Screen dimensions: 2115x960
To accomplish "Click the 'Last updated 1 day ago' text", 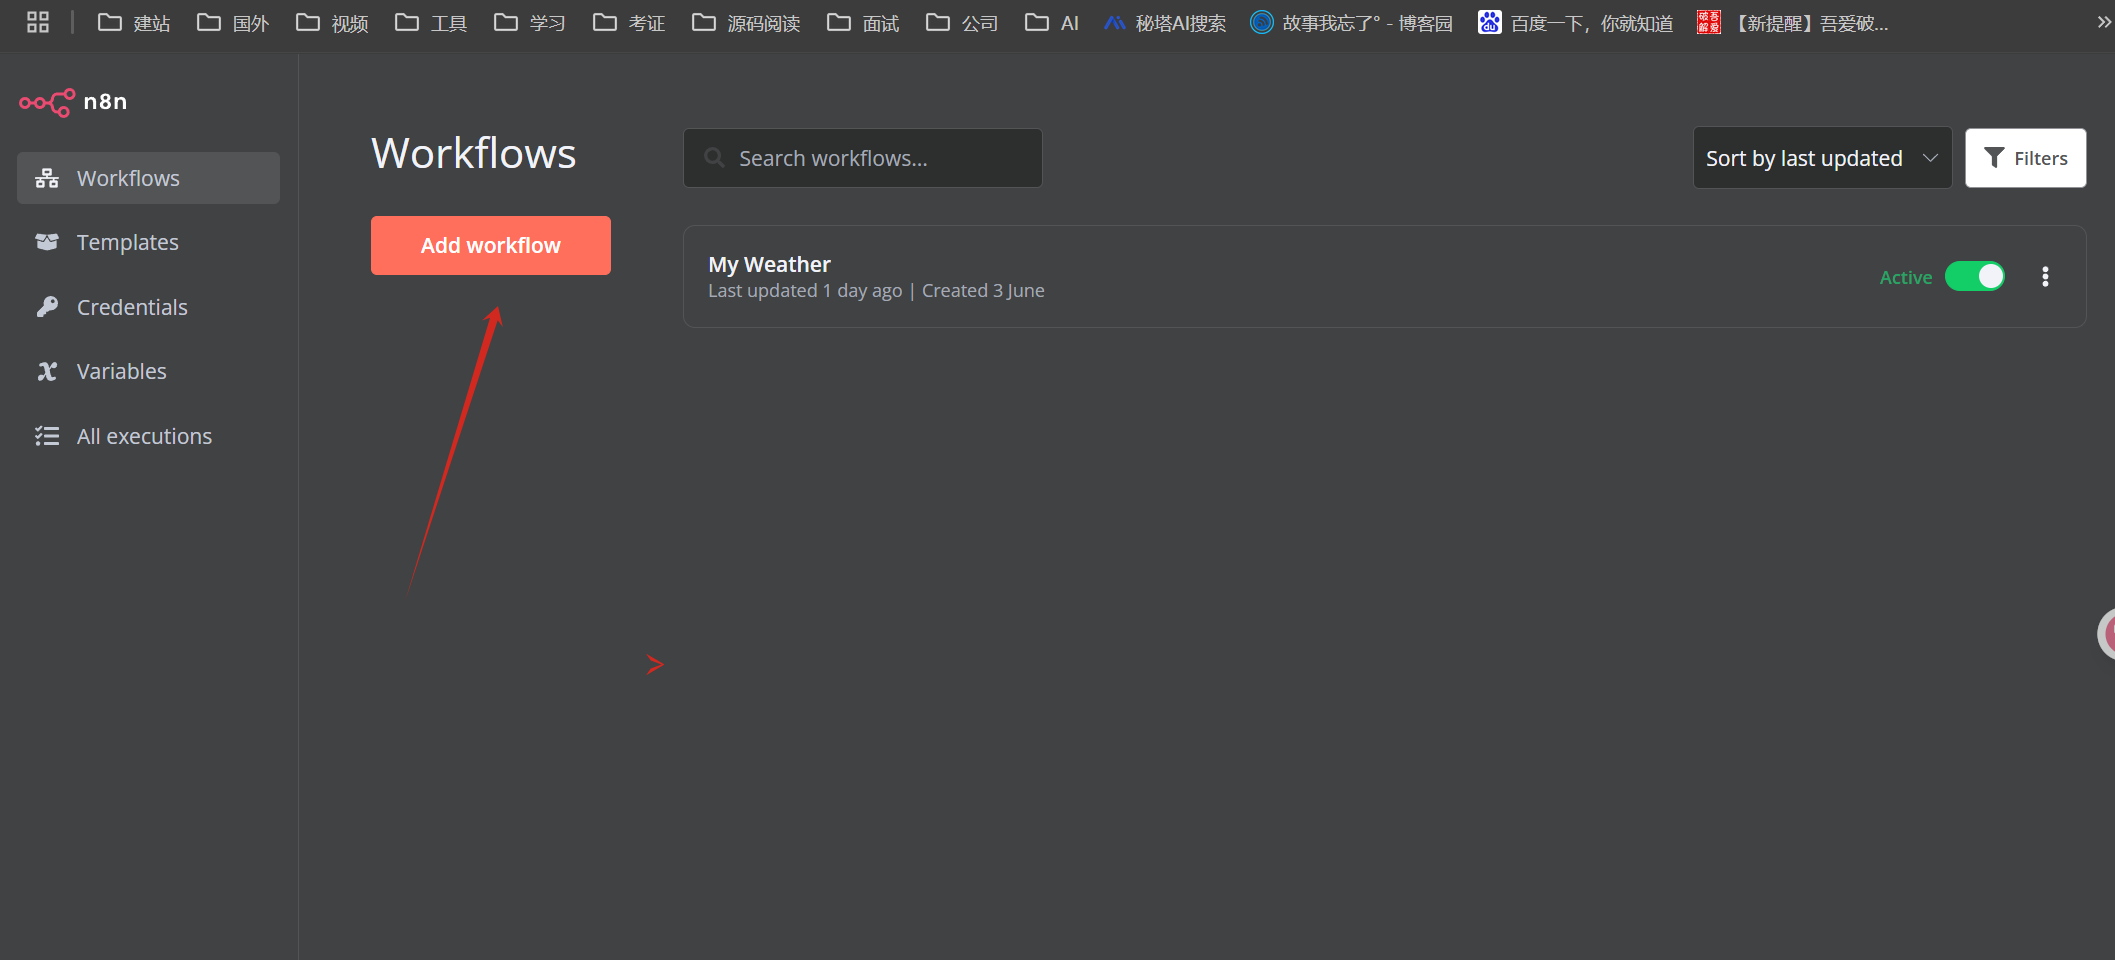I will tap(805, 291).
